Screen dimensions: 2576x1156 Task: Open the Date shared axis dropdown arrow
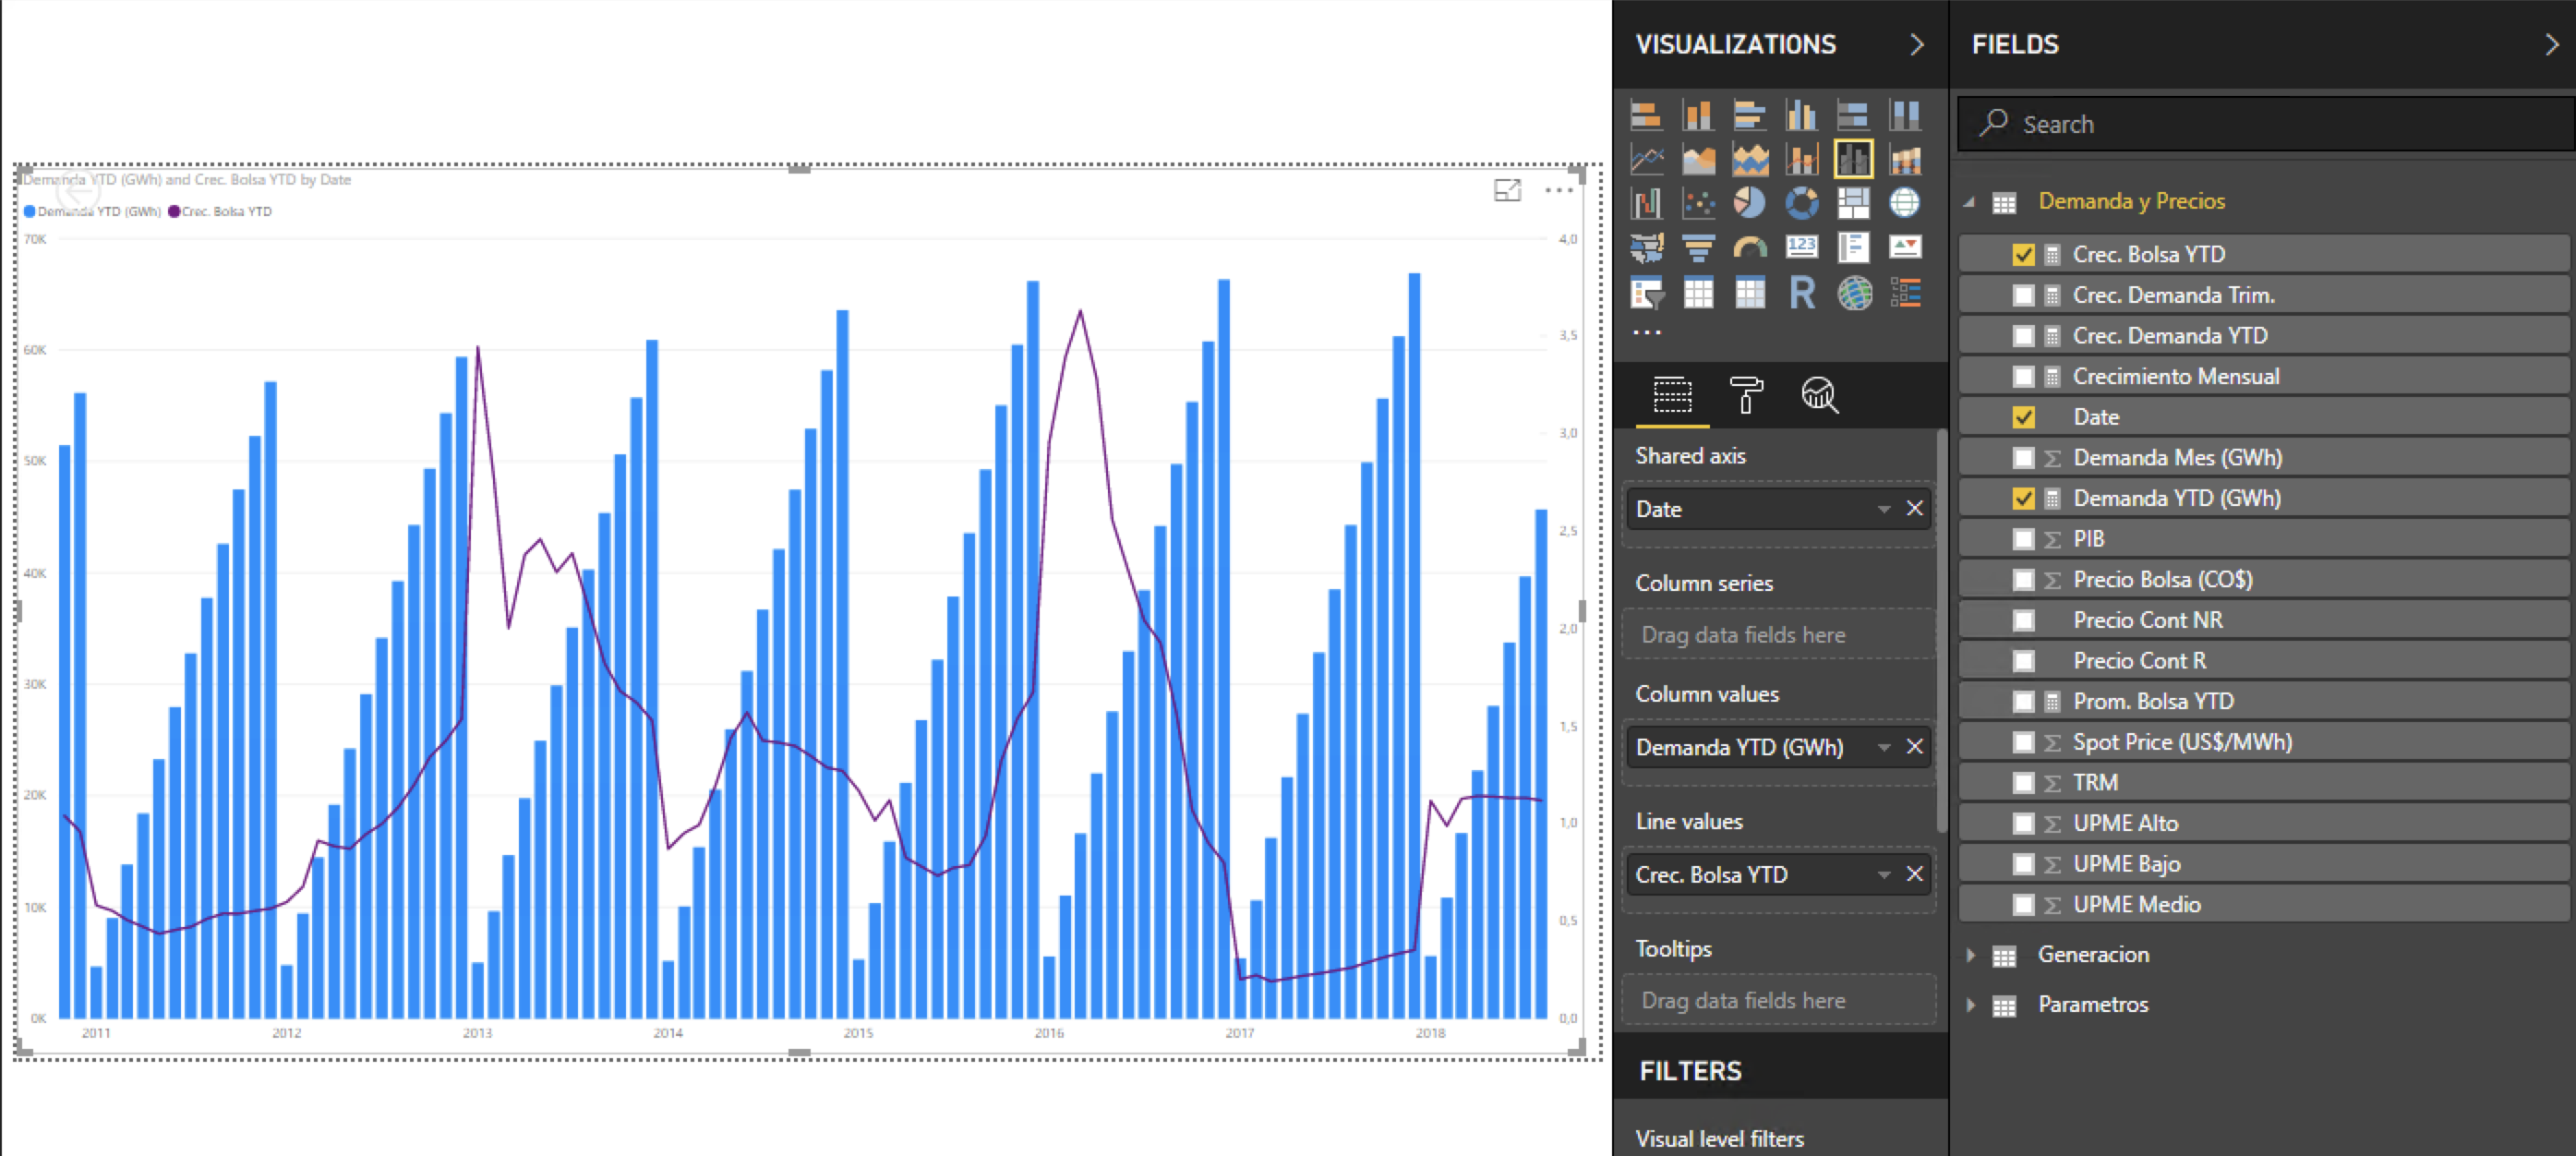(1883, 509)
